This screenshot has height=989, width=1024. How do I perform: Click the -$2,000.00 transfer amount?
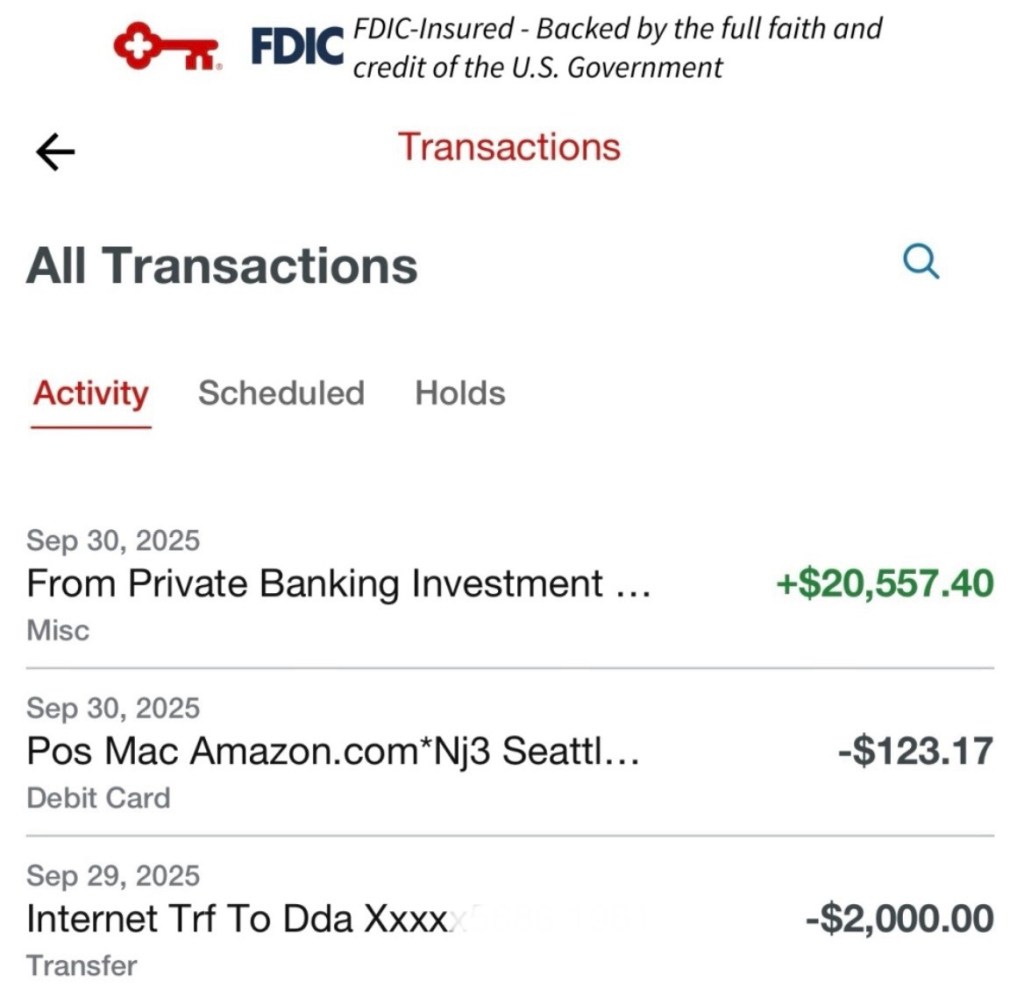[x=899, y=918]
